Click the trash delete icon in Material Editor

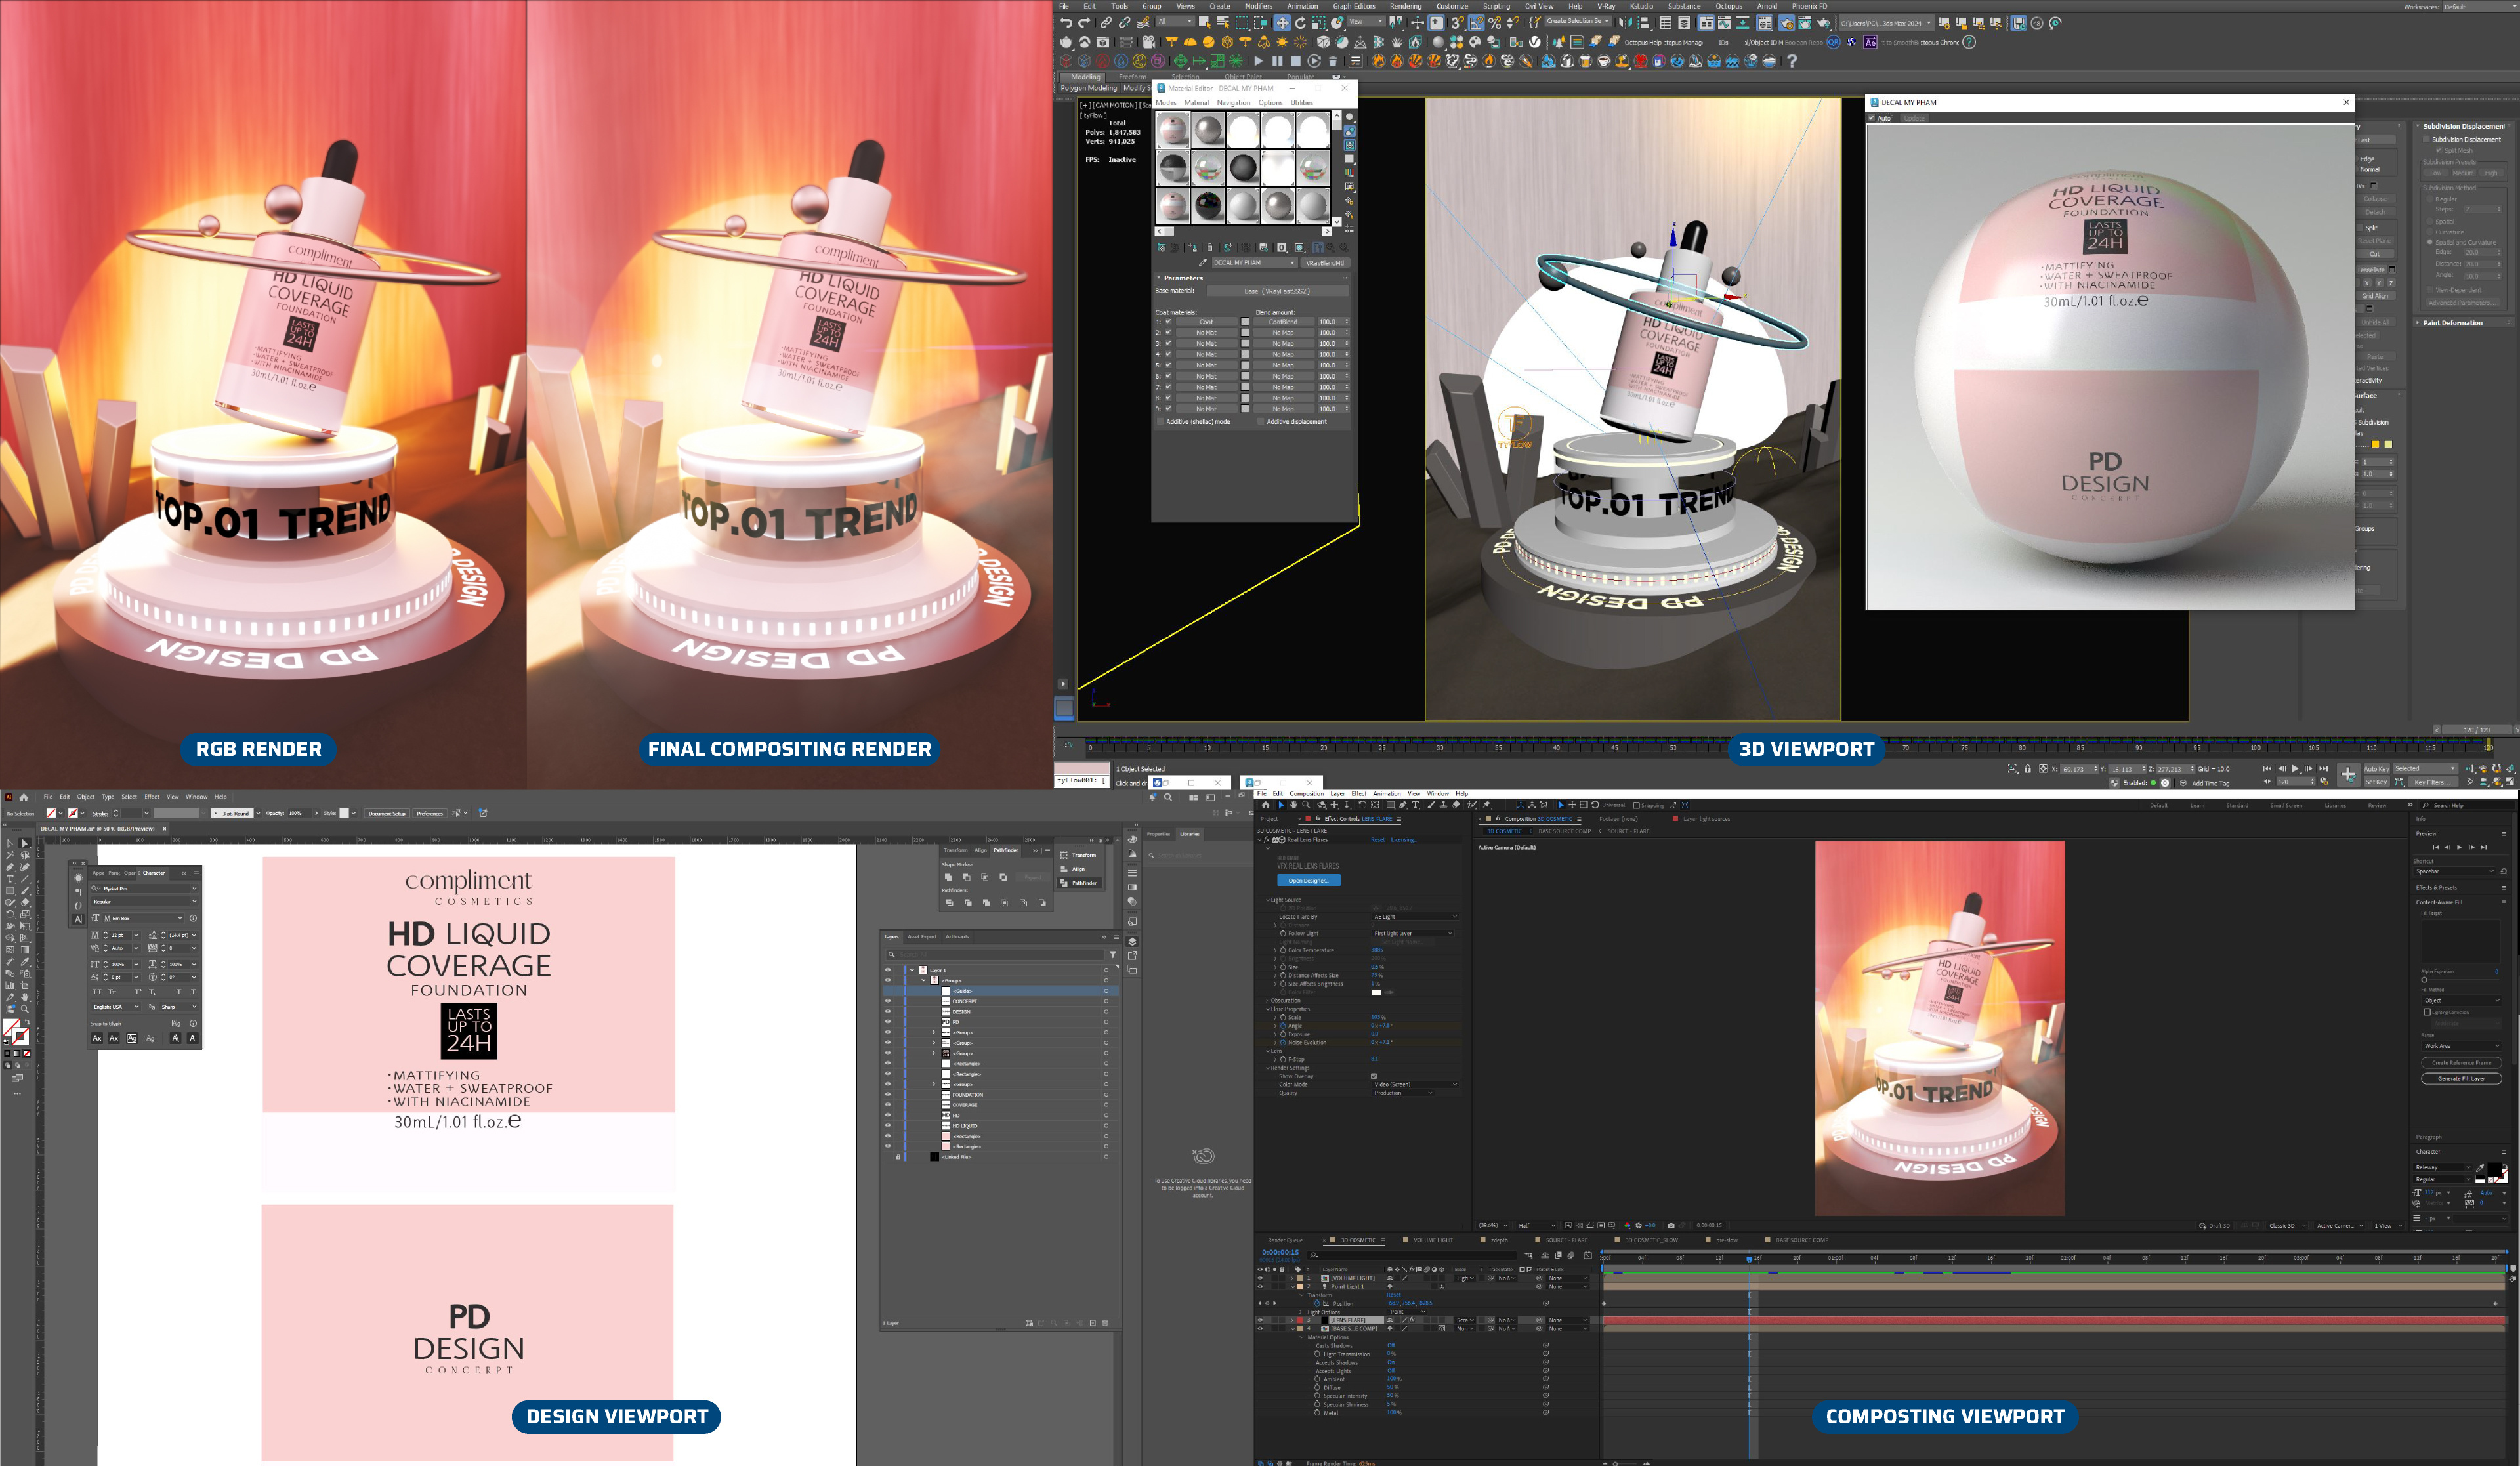1209,247
